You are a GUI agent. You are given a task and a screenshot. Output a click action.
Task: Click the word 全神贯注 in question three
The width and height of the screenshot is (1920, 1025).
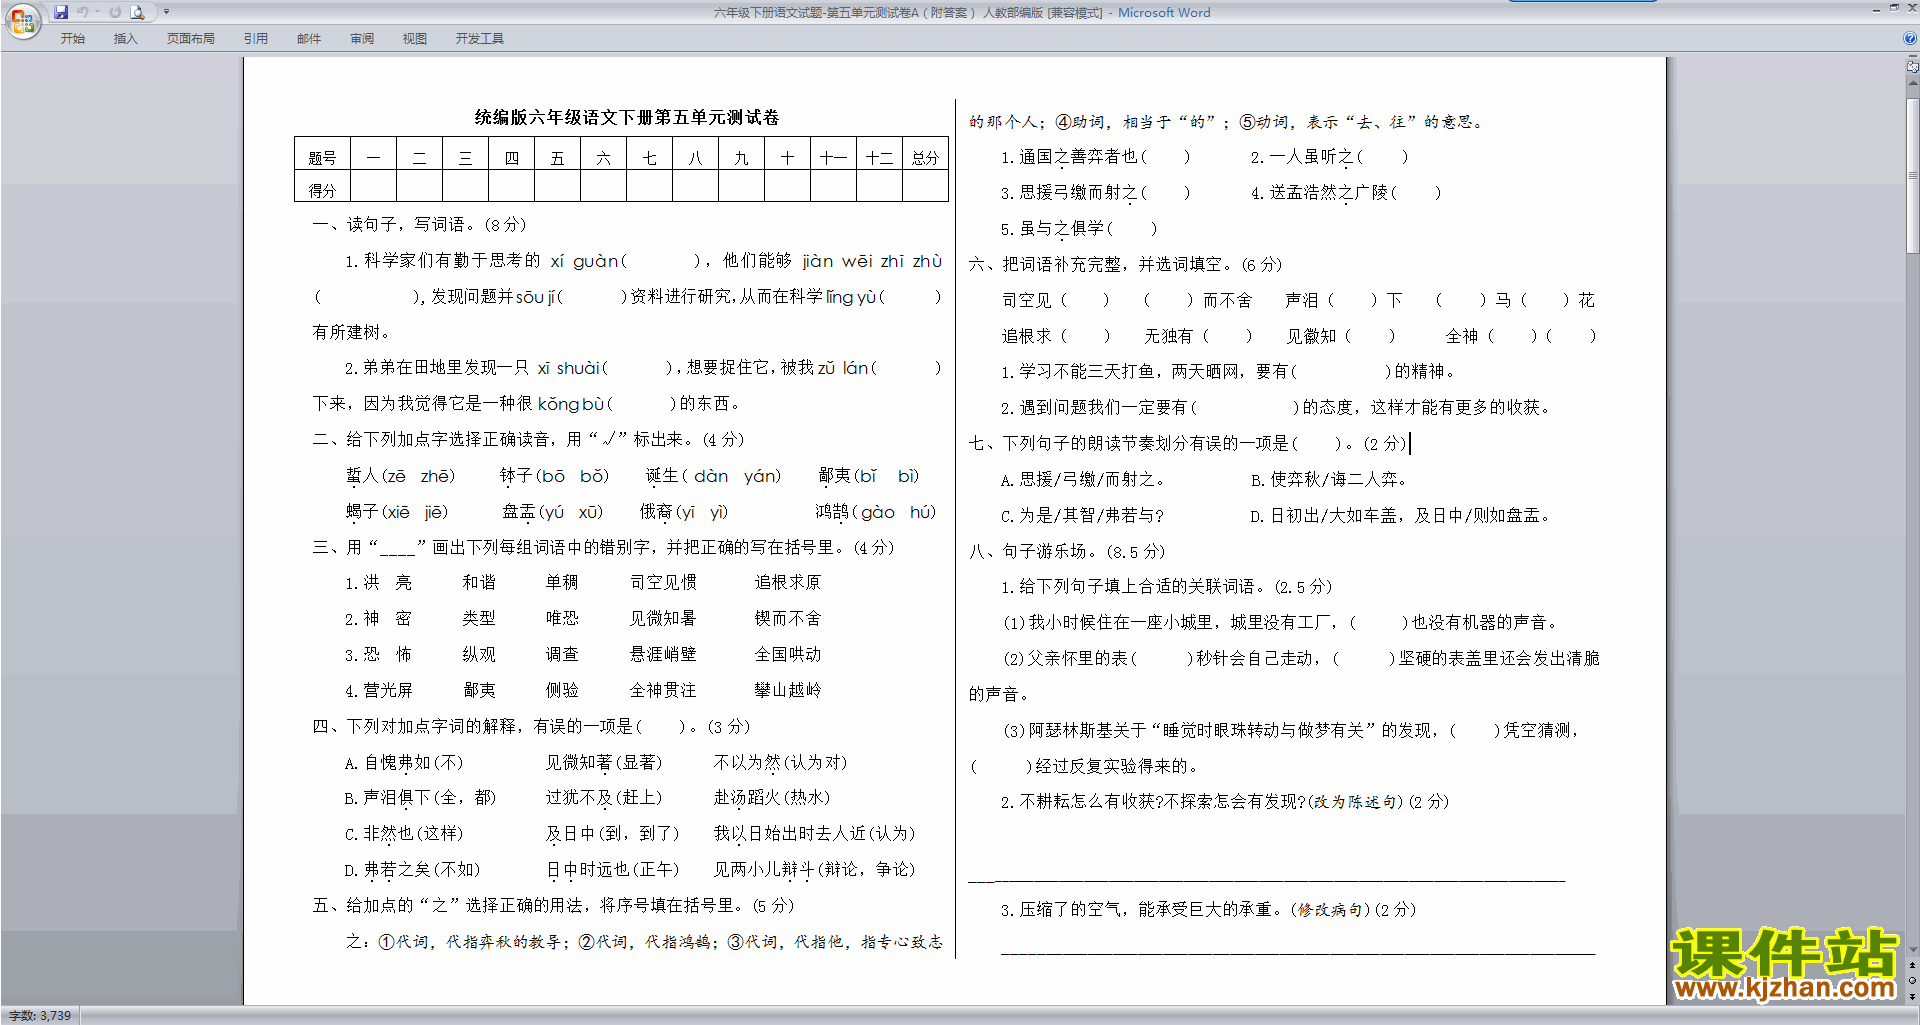click(663, 691)
